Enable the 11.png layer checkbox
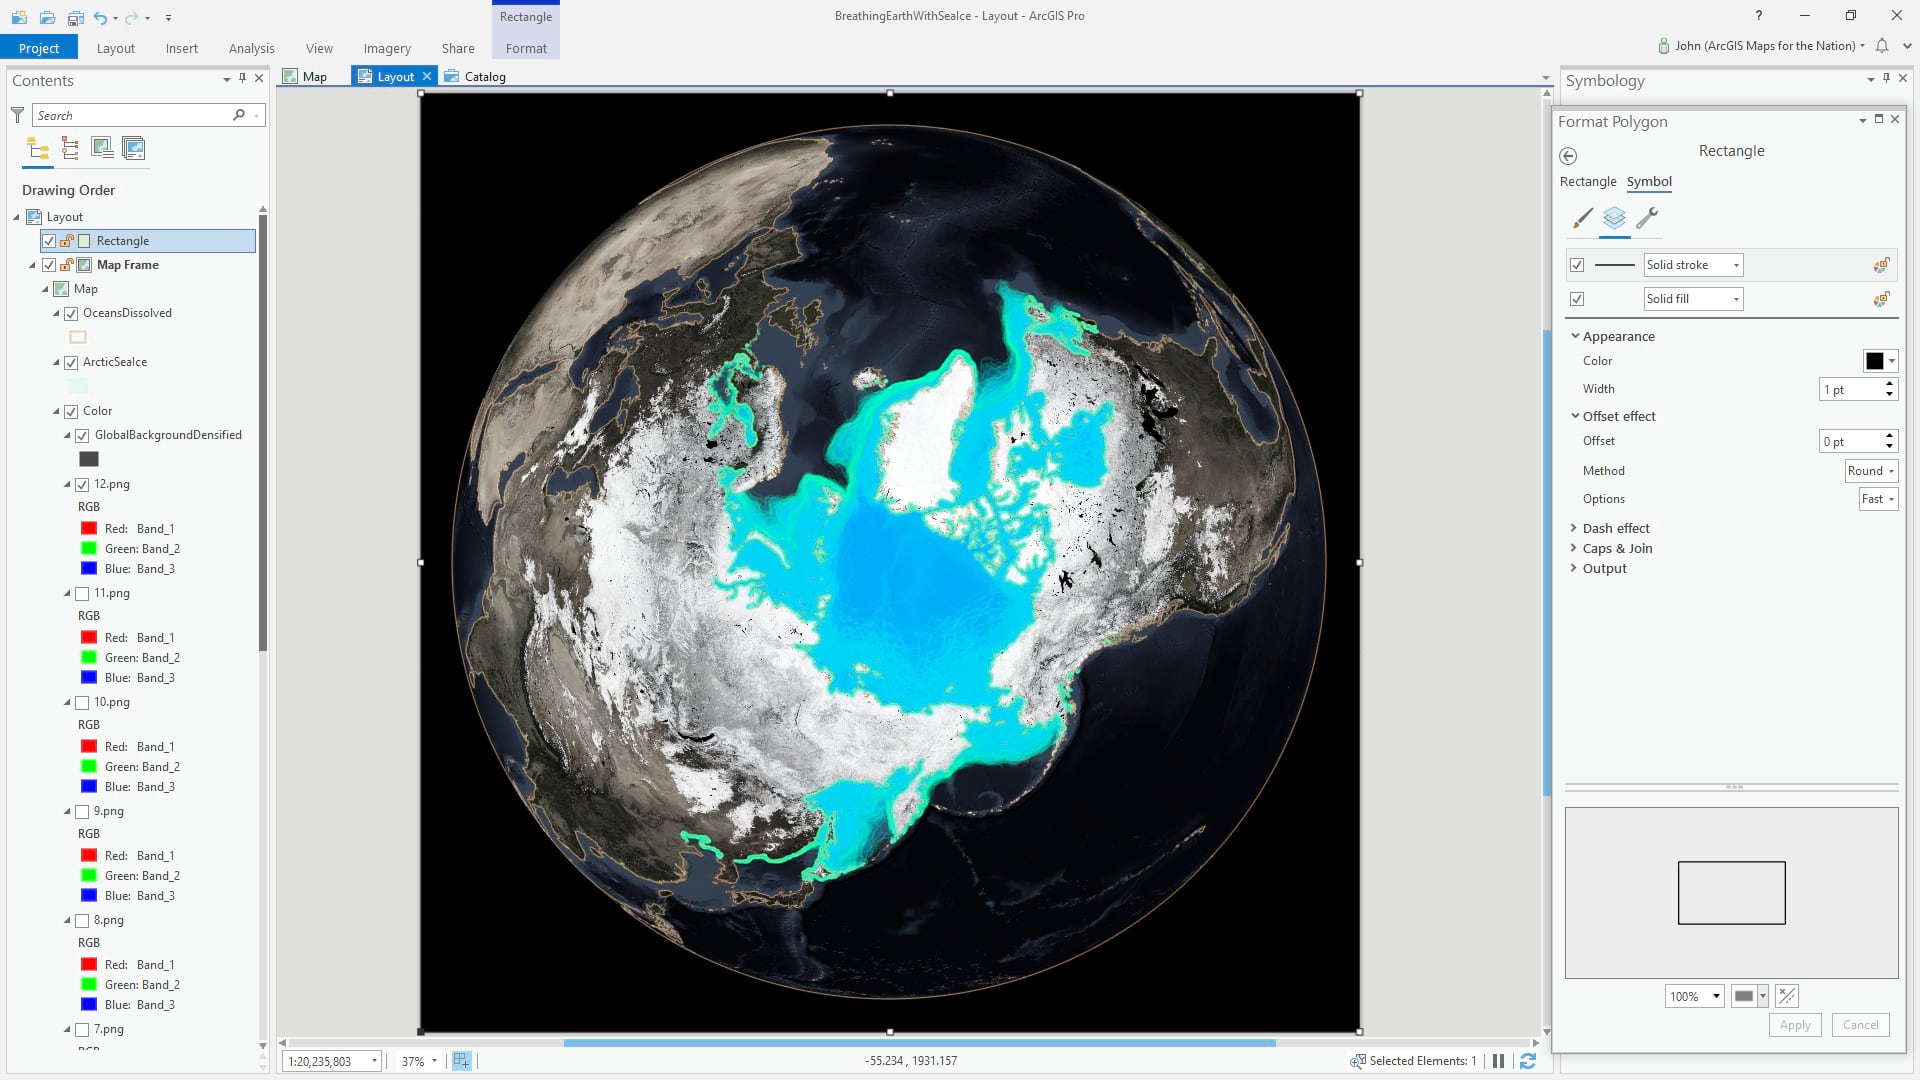 [x=82, y=593]
